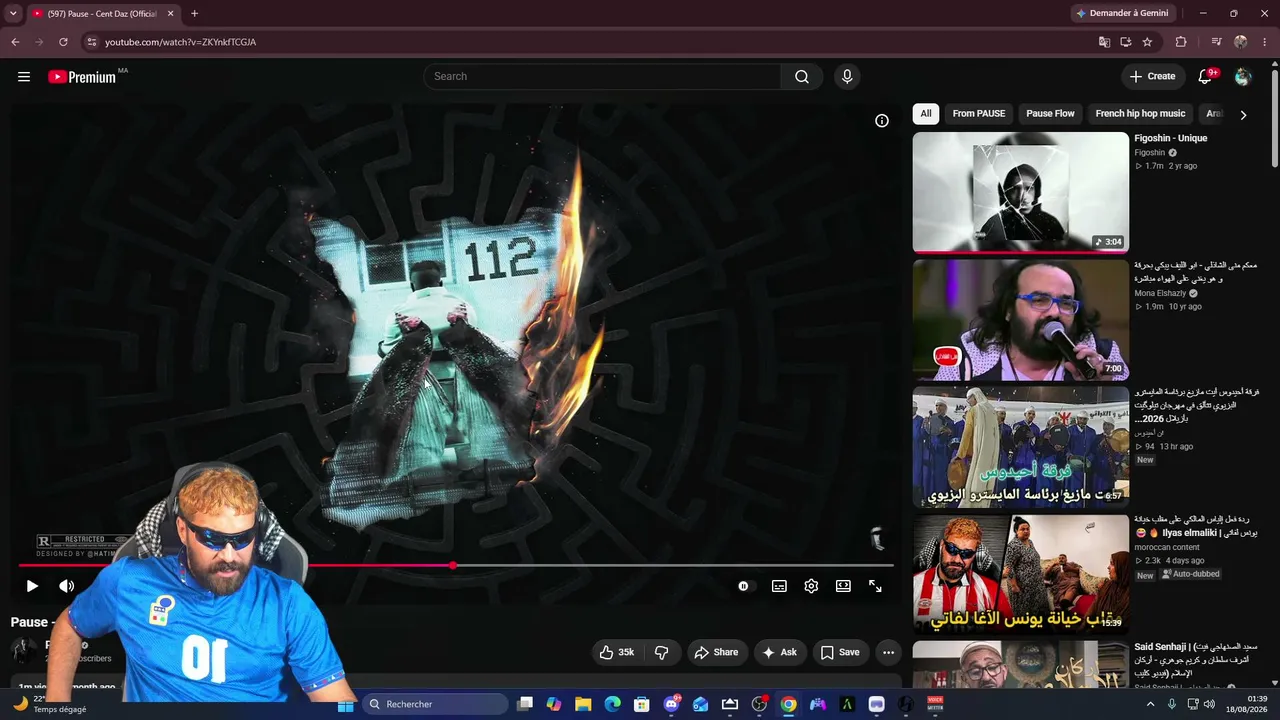This screenshot has height=720, width=1280.
Task: Share this video
Action: 716,652
